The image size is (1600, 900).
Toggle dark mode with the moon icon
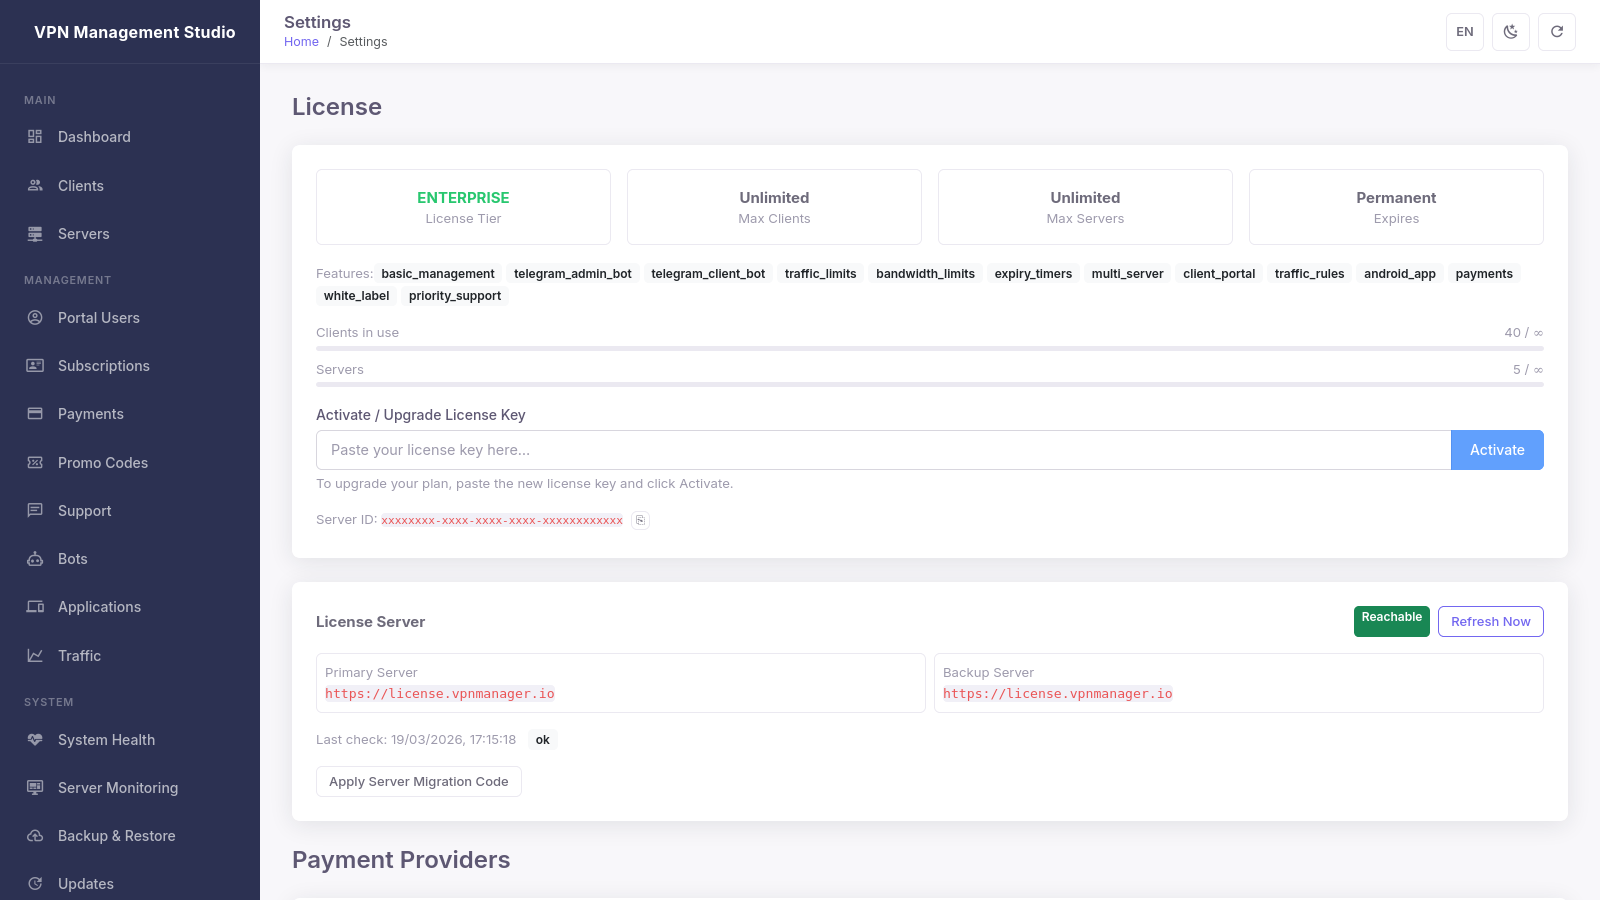[1510, 32]
